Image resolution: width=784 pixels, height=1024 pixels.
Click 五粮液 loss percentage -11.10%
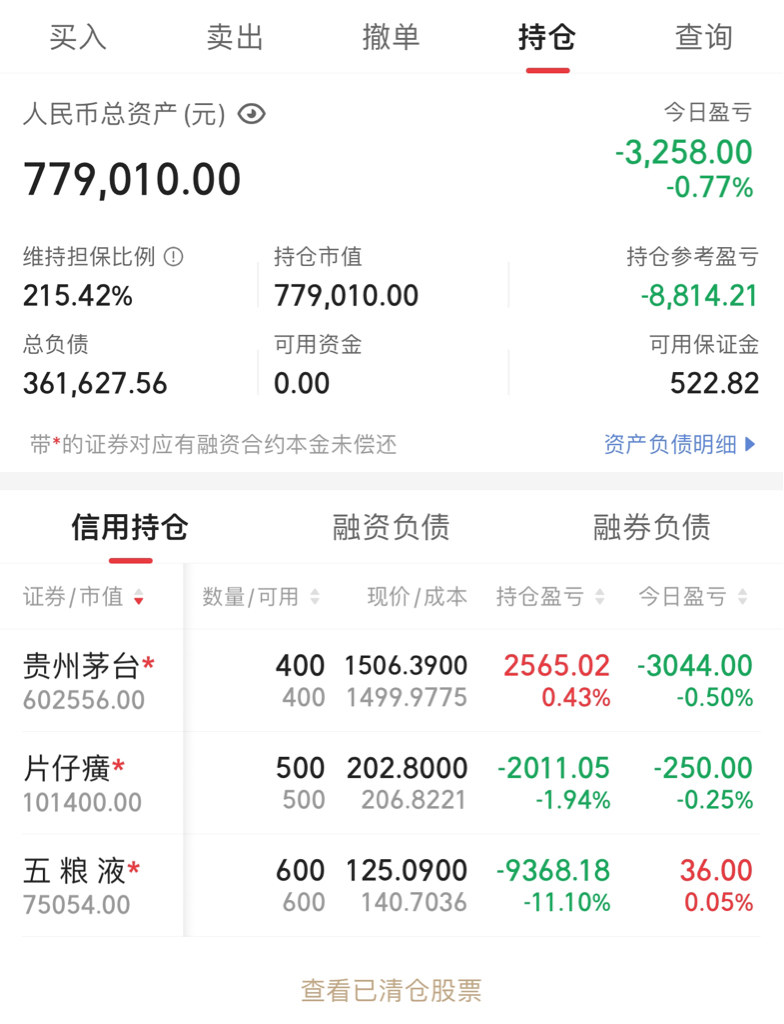(567, 903)
